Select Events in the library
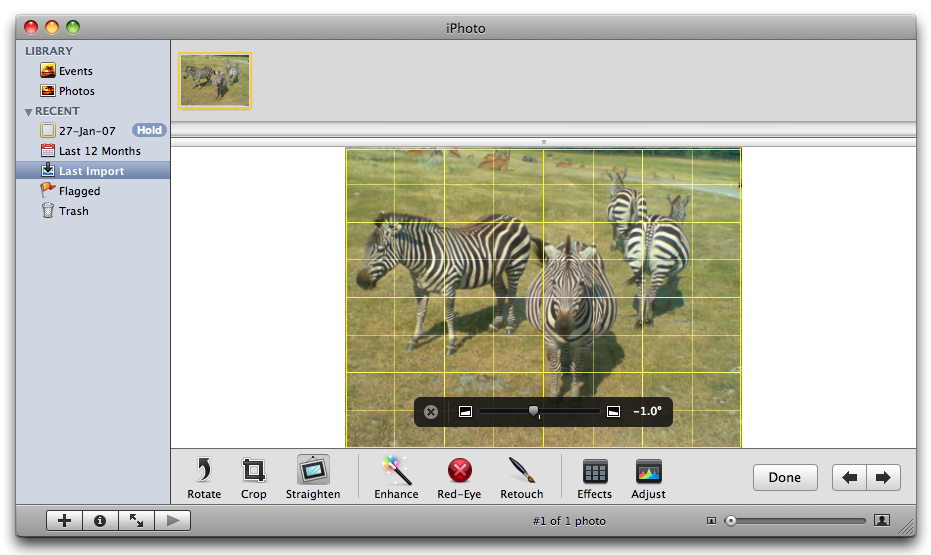931x555 pixels. click(75, 71)
